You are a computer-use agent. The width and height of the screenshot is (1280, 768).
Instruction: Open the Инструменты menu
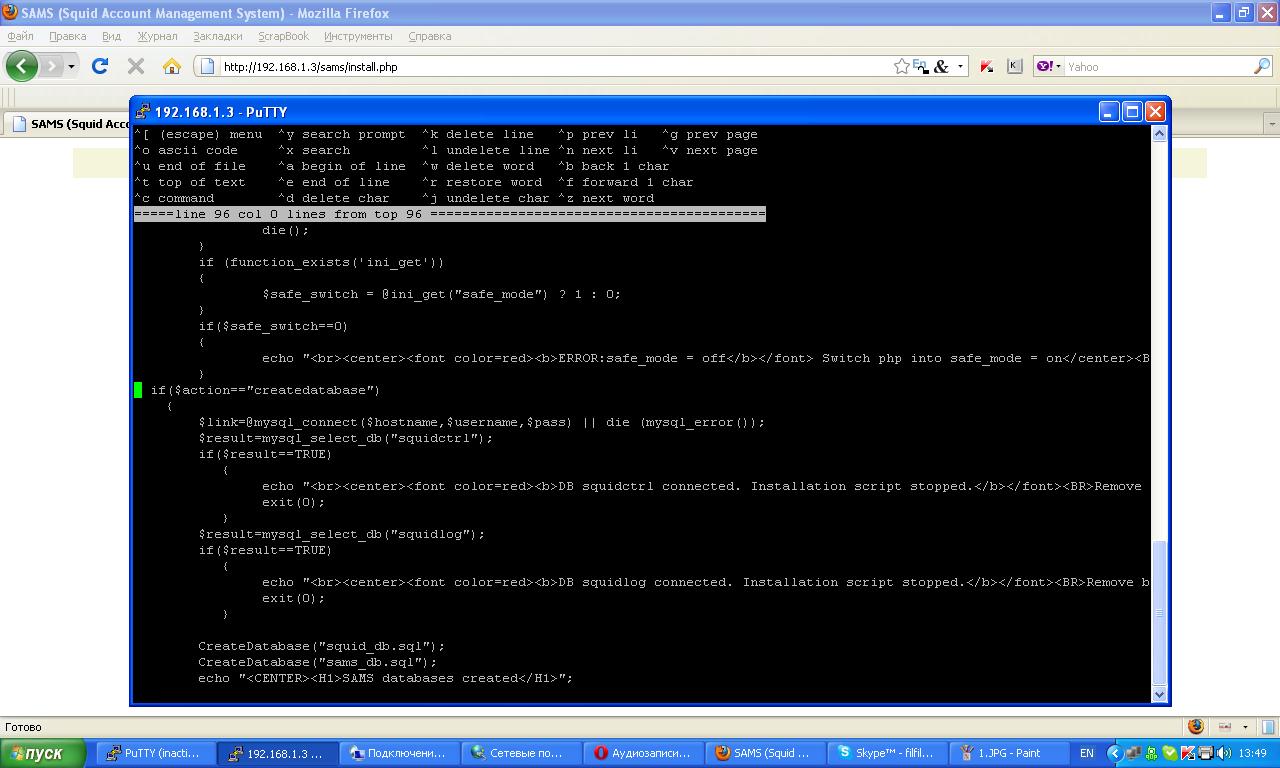[x=358, y=36]
